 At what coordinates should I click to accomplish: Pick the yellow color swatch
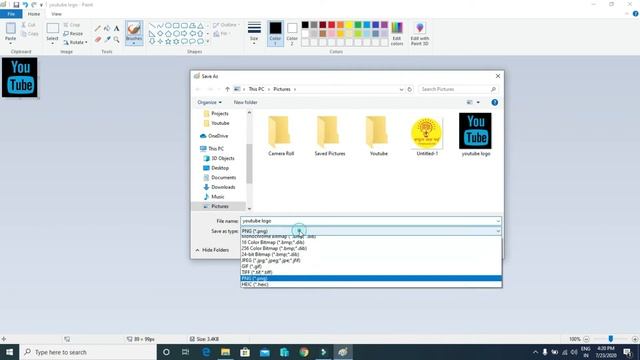tap(349, 25)
